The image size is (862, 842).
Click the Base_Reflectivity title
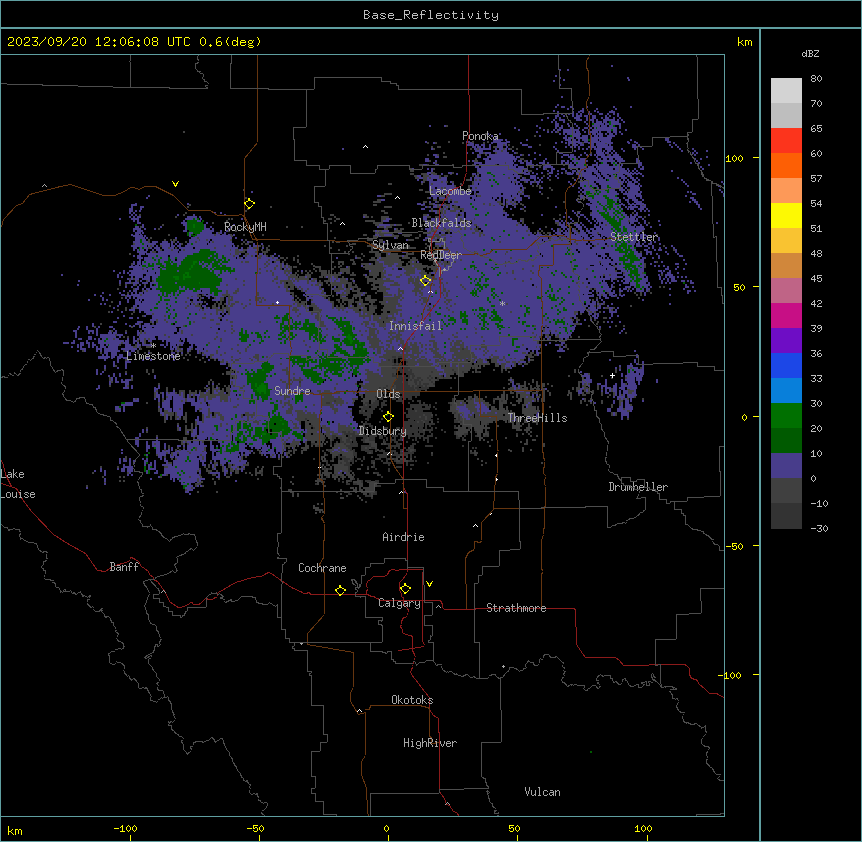pyautogui.click(x=431, y=15)
